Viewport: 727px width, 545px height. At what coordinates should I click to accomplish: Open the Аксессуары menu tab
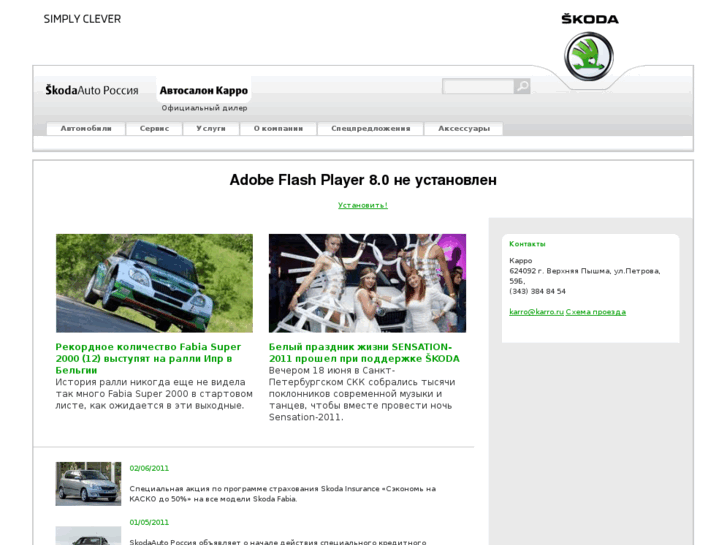pyautogui.click(x=464, y=128)
